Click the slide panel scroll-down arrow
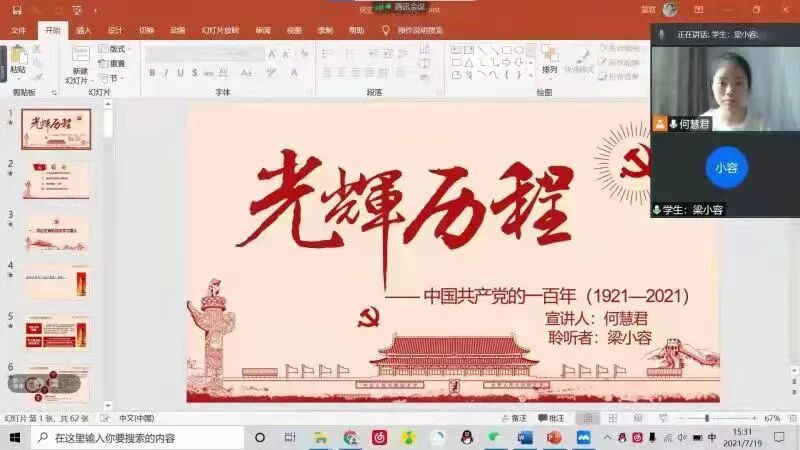The width and height of the screenshot is (800, 450). [x=108, y=406]
